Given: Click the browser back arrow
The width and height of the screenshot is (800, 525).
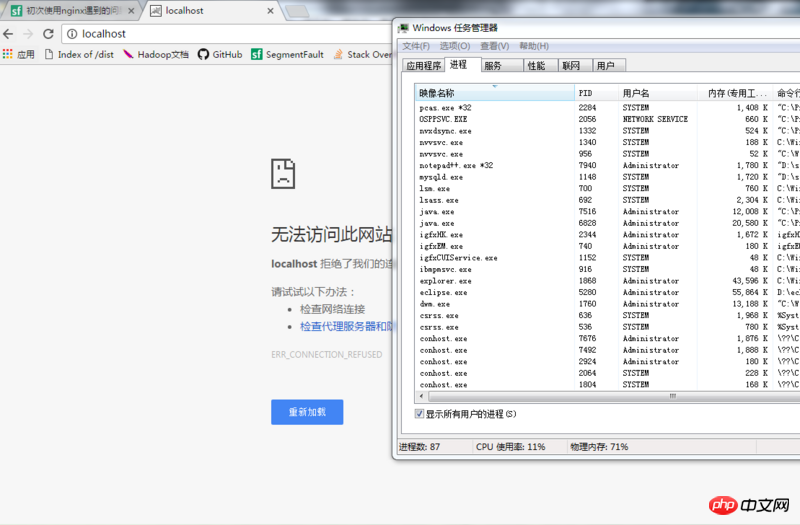Looking at the screenshot, I should pyautogui.click(x=8, y=34).
